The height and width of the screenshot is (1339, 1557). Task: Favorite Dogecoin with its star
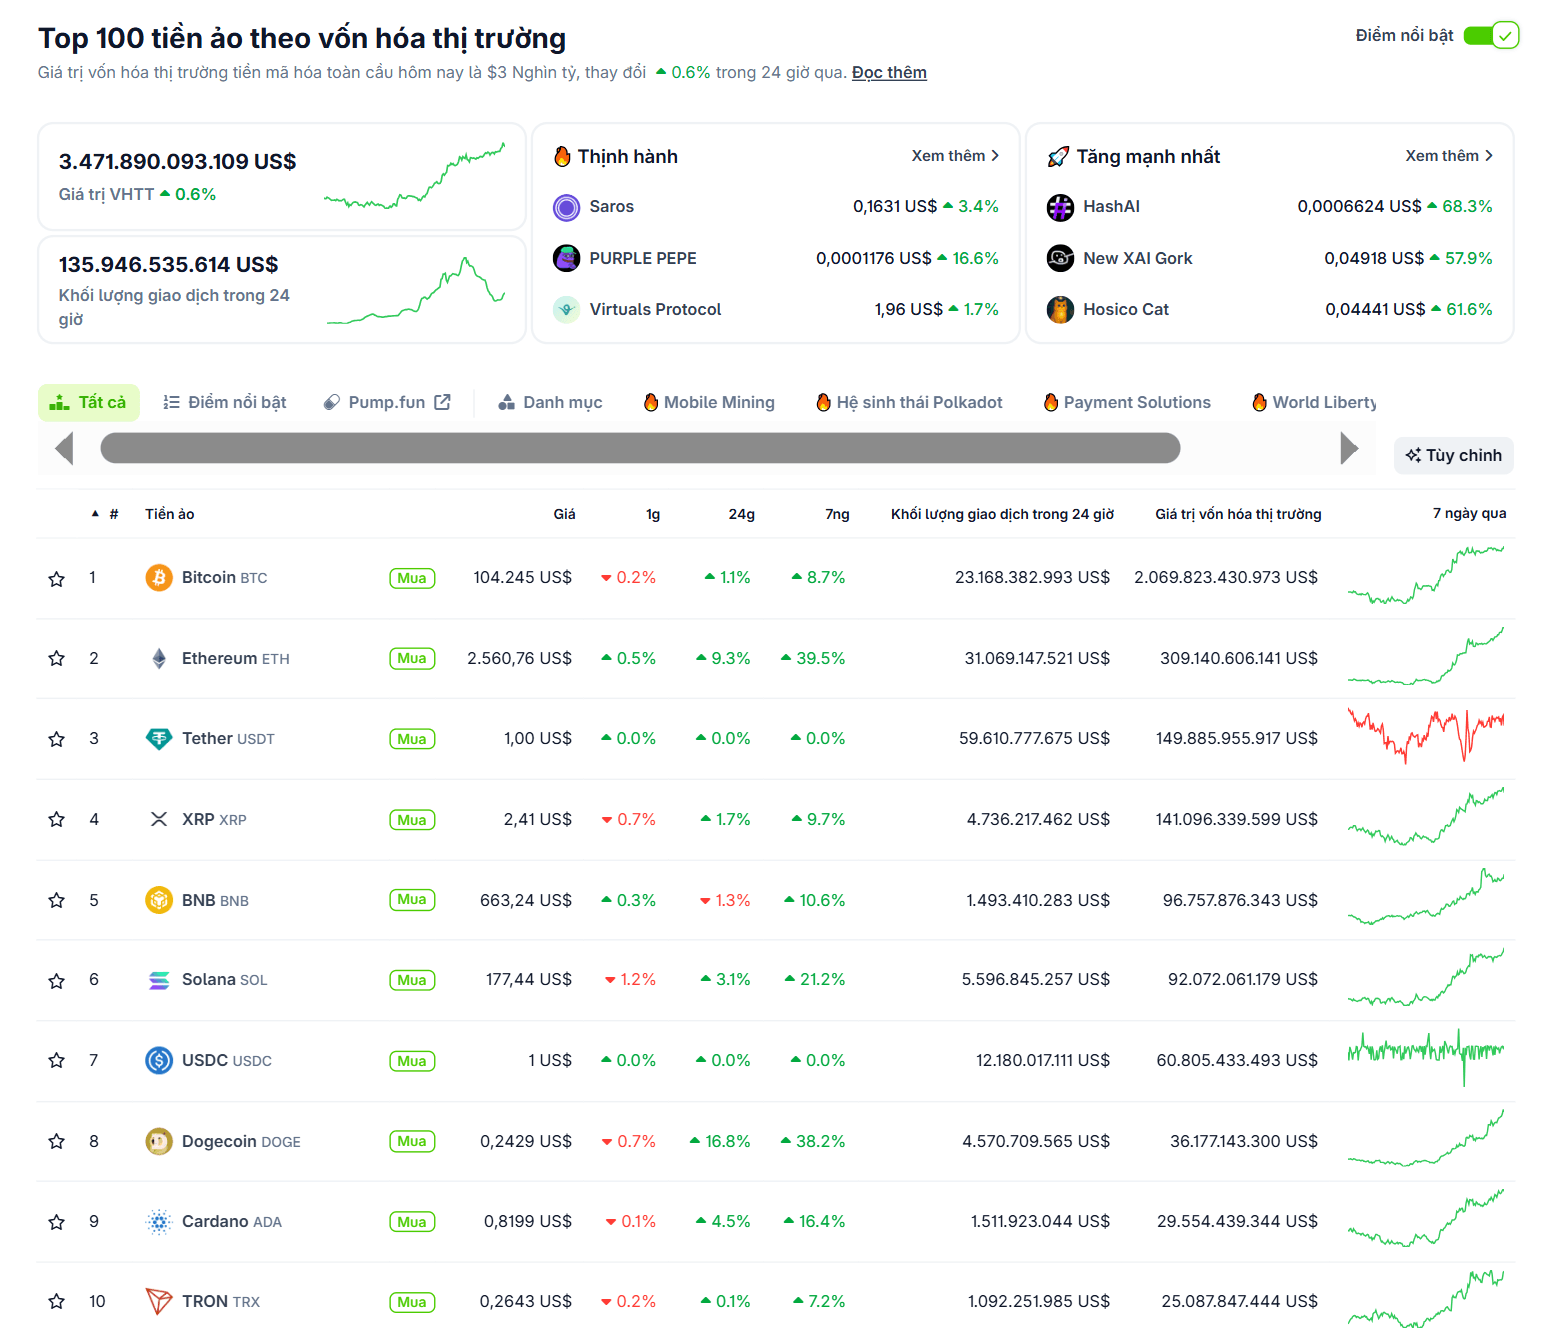(57, 1142)
